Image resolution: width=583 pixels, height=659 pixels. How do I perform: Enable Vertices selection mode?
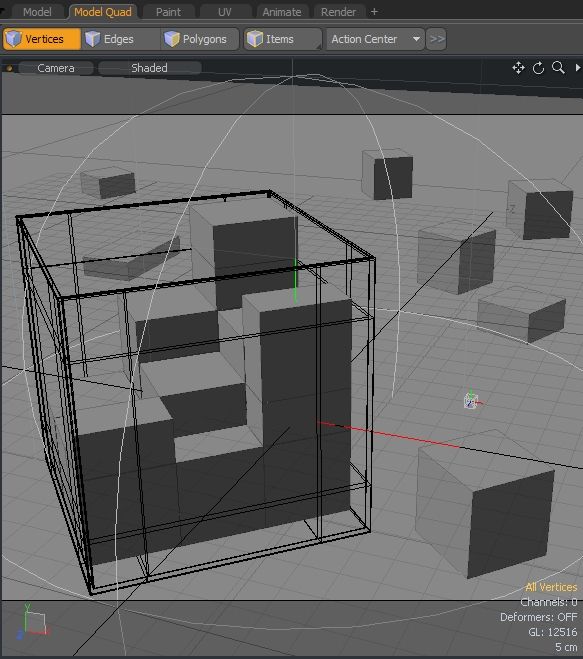(42, 39)
